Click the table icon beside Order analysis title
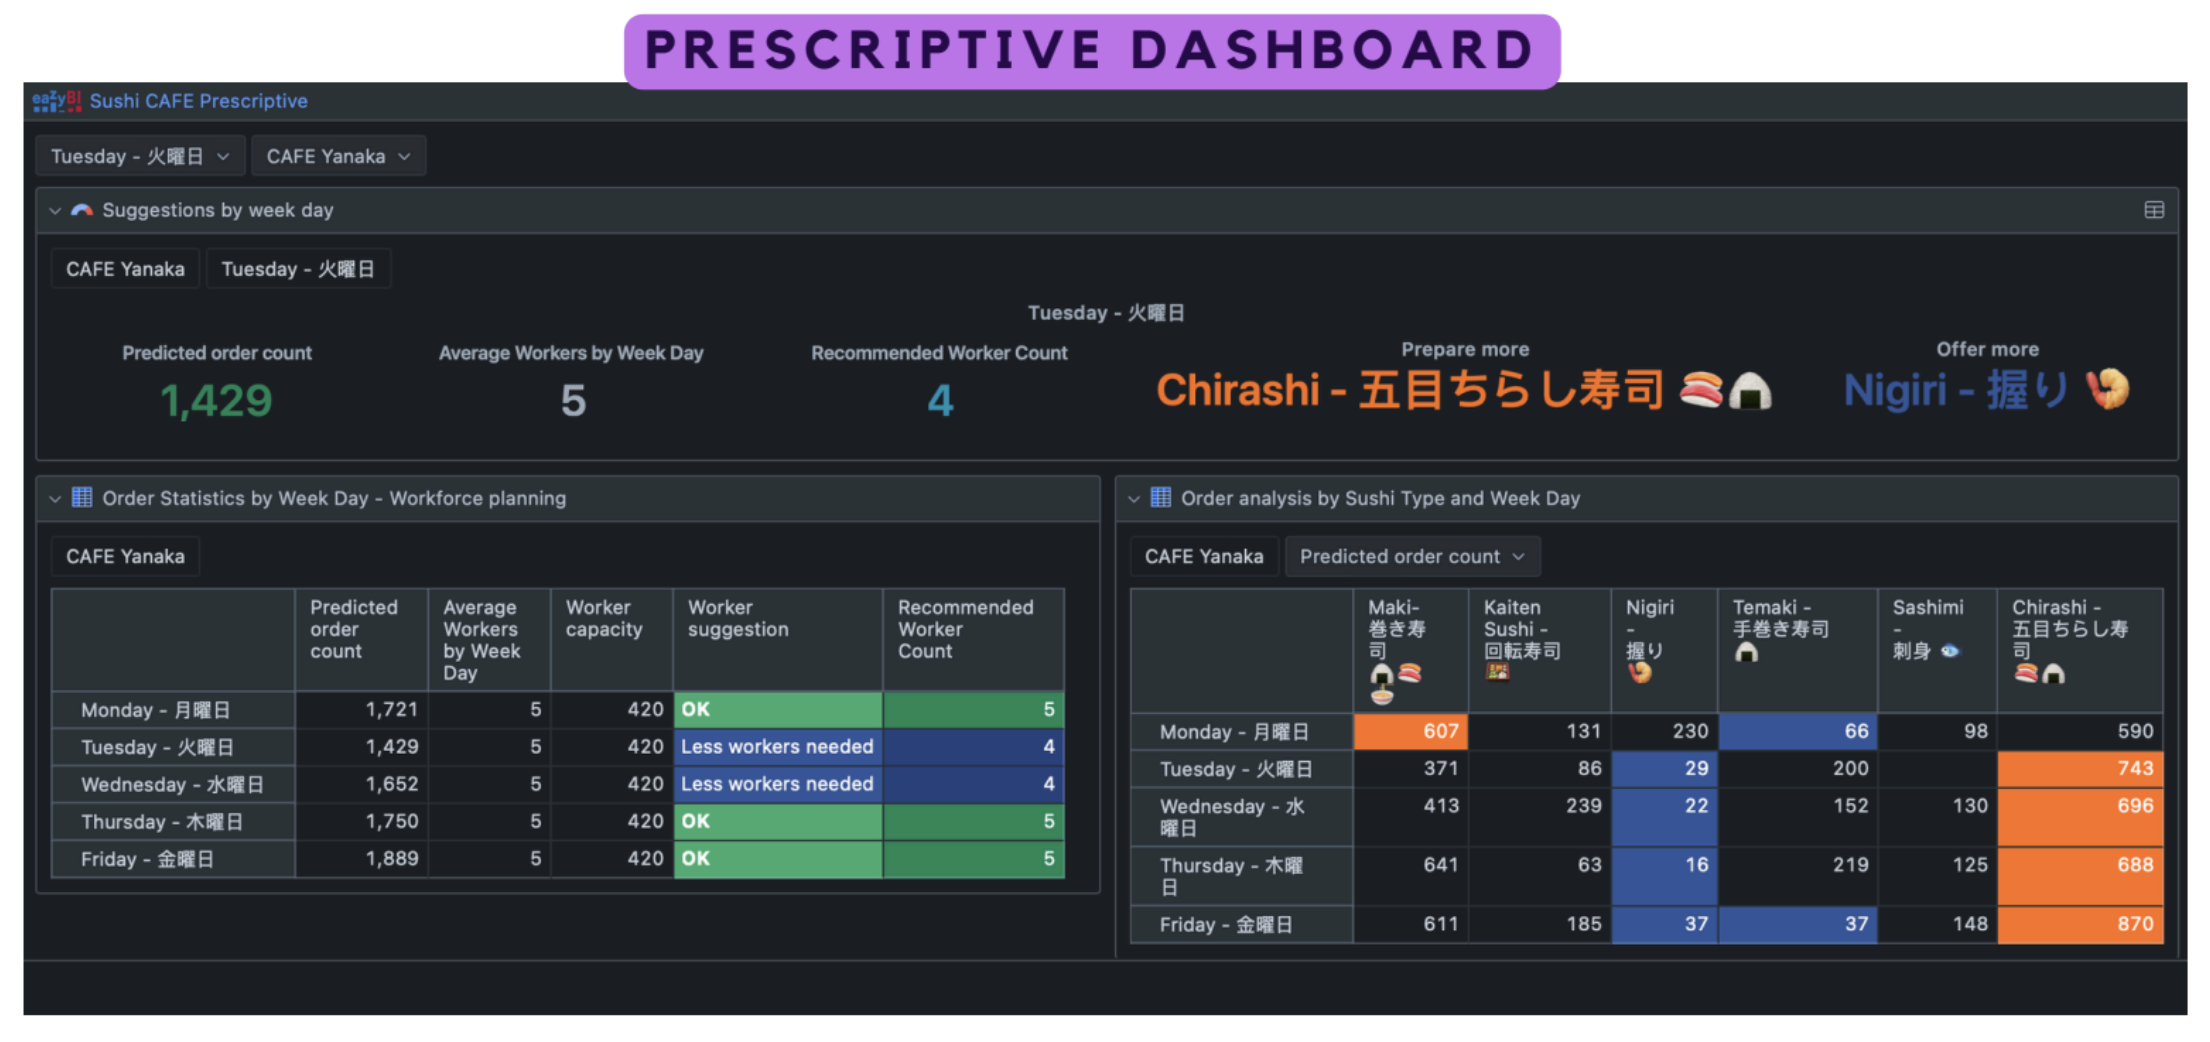The width and height of the screenshot is (2210, 1042). click(x=1161, y=498)
